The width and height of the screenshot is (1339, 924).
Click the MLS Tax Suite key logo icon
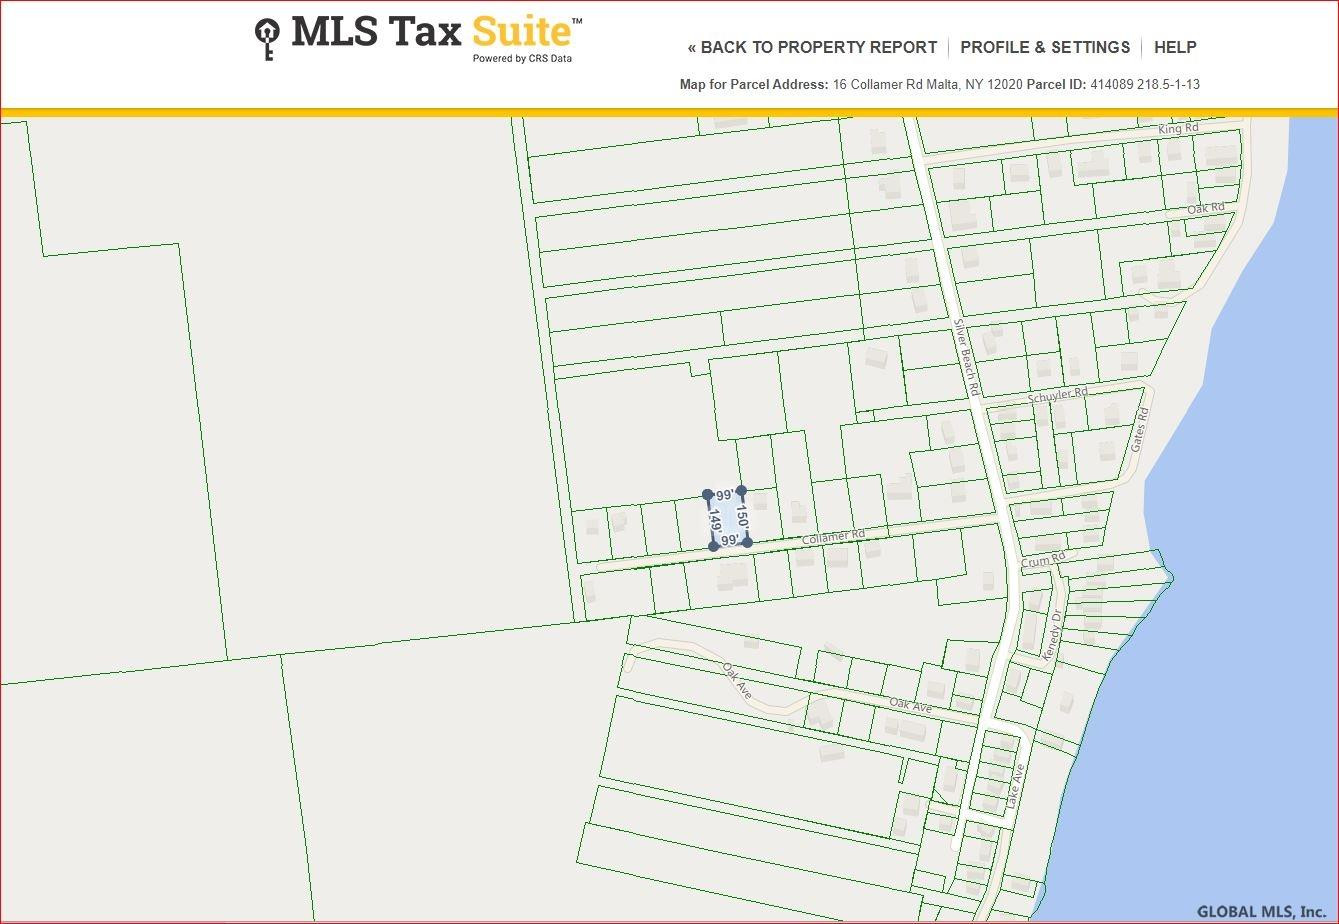pyautogui.click(x=267, y=38)
